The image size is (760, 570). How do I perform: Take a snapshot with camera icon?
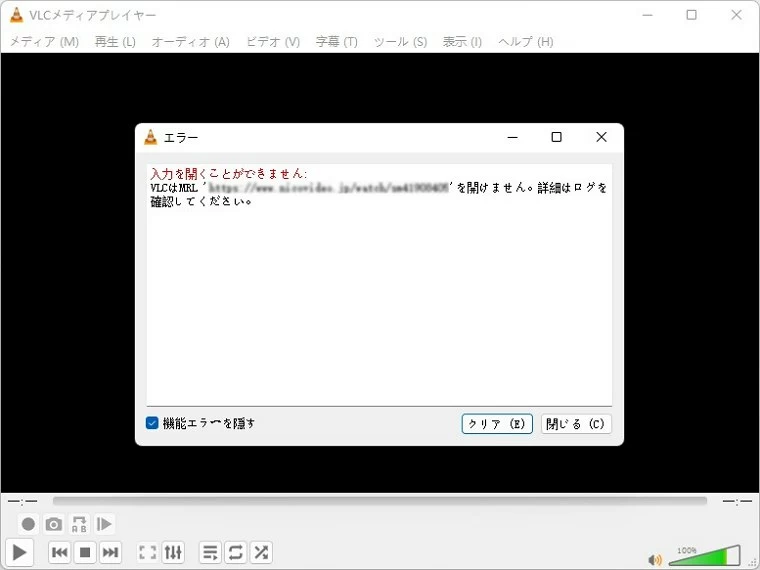pos(54,524)
